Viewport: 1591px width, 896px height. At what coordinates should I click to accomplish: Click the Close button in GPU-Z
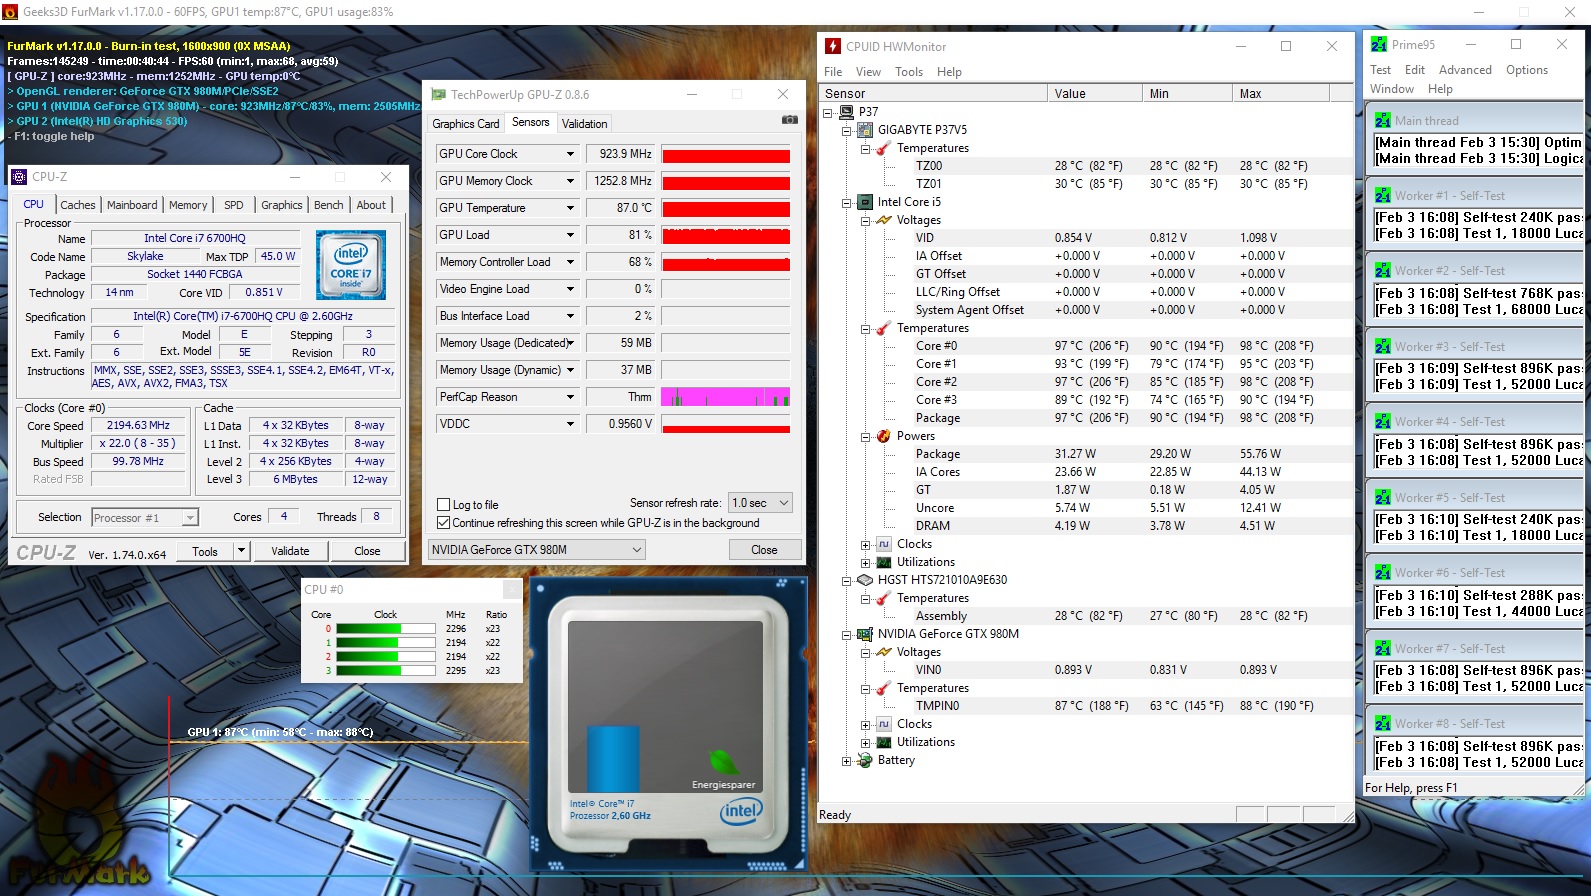click(x=764, y=550)
